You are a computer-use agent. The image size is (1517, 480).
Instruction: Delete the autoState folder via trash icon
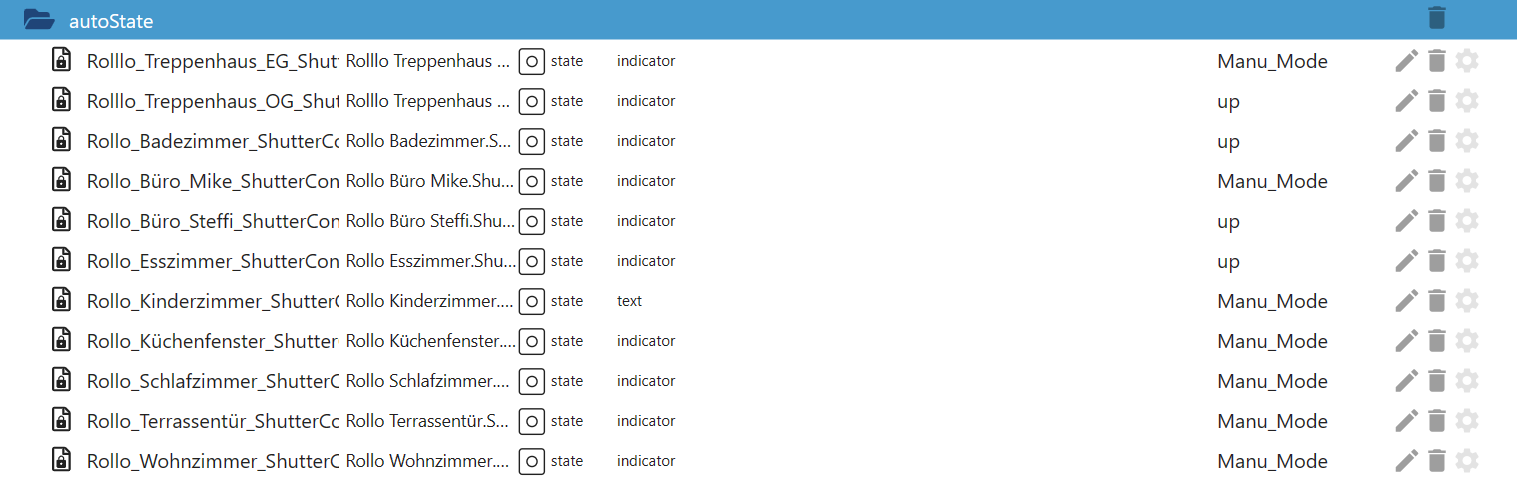click(x=1436, y=18)
